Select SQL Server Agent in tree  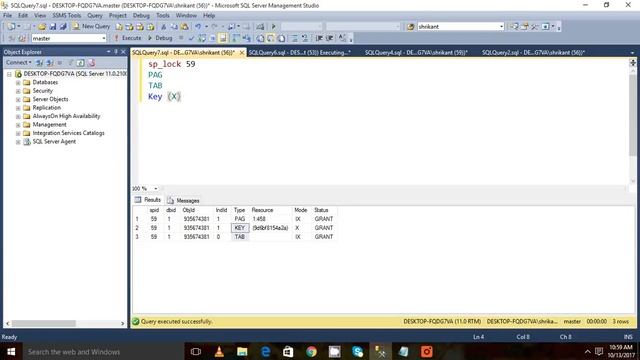point(54,142)
